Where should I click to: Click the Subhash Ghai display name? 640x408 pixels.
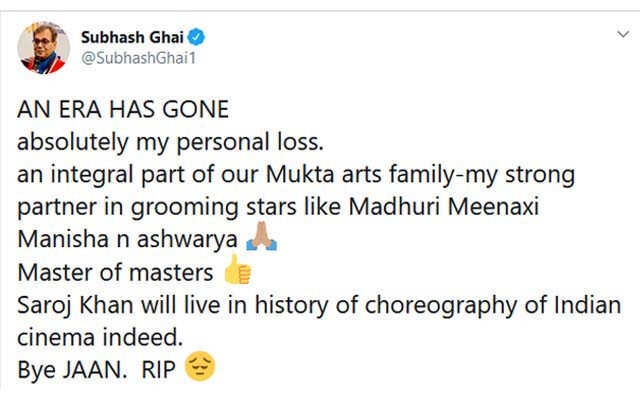coord(132,38)
